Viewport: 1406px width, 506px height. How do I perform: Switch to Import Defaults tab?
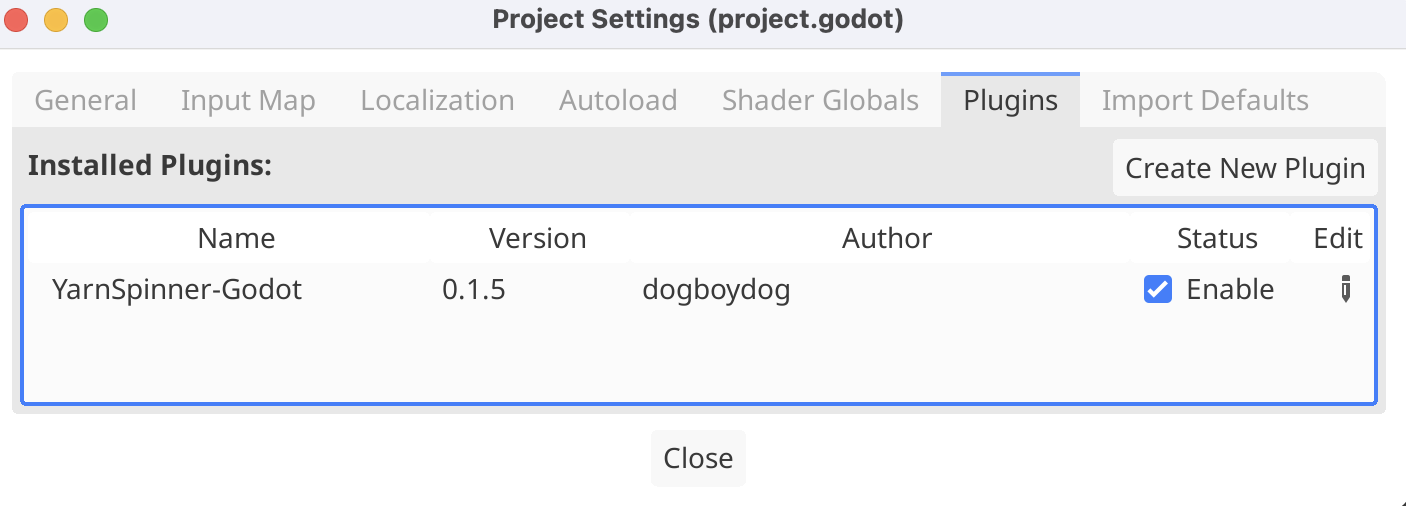1205,101
